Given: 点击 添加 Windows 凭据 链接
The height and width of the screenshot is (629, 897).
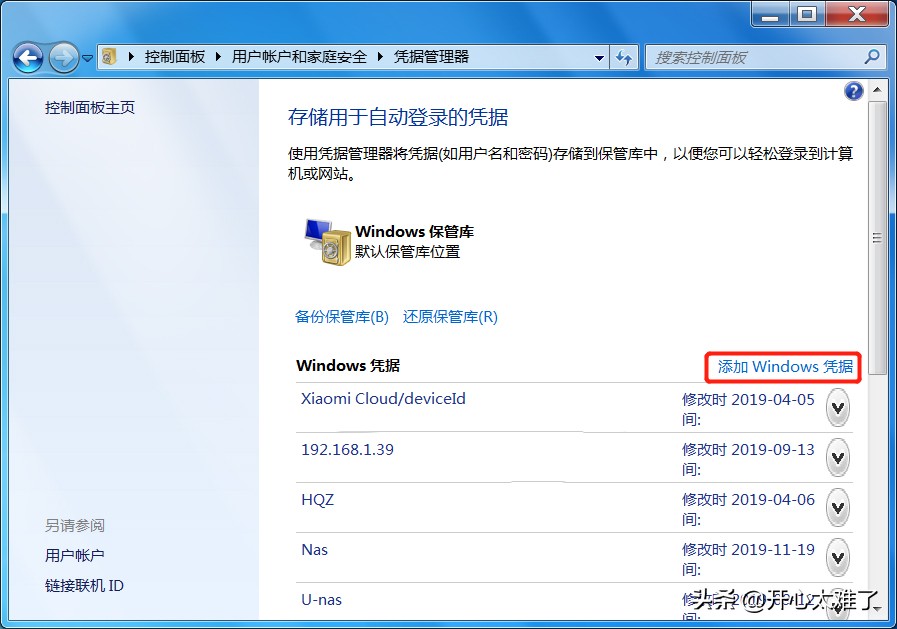Looking at the screenshot, I should pos(783,367).
